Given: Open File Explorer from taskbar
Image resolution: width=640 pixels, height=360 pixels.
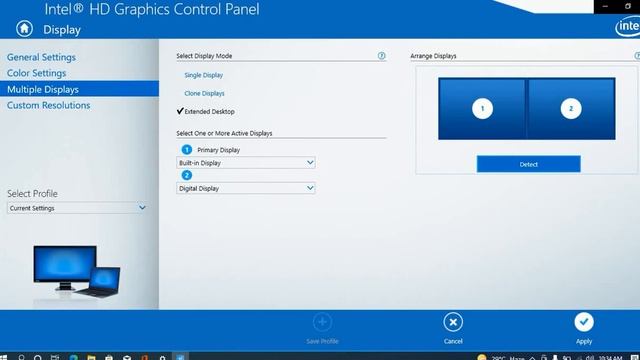Looking at the screenshot, I should pos(91,357).
